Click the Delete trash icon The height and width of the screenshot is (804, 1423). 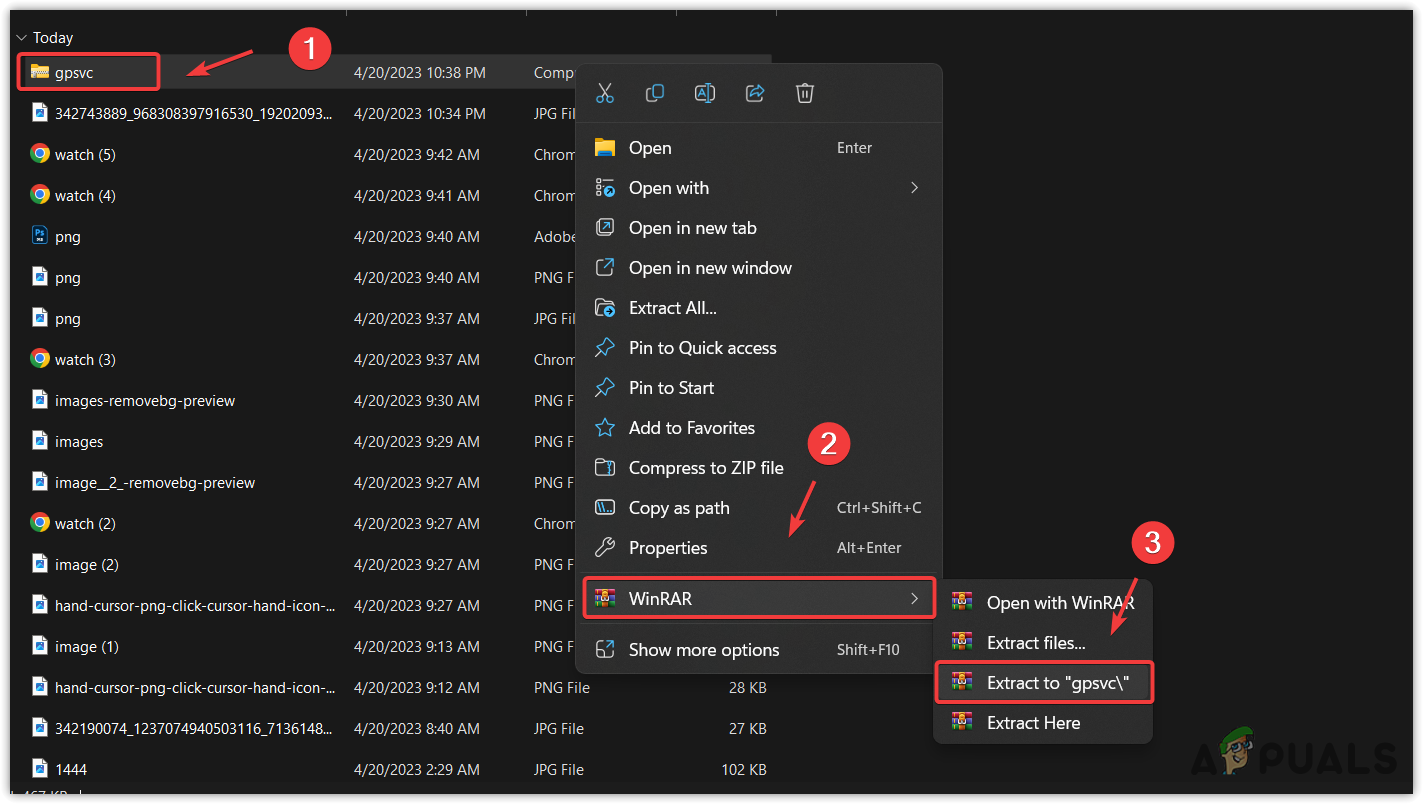tap(805, 93)
